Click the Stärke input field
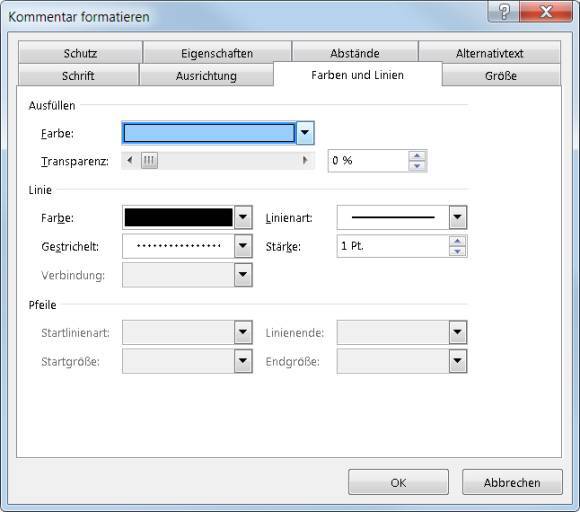The image size is (580, 512). 393,246
